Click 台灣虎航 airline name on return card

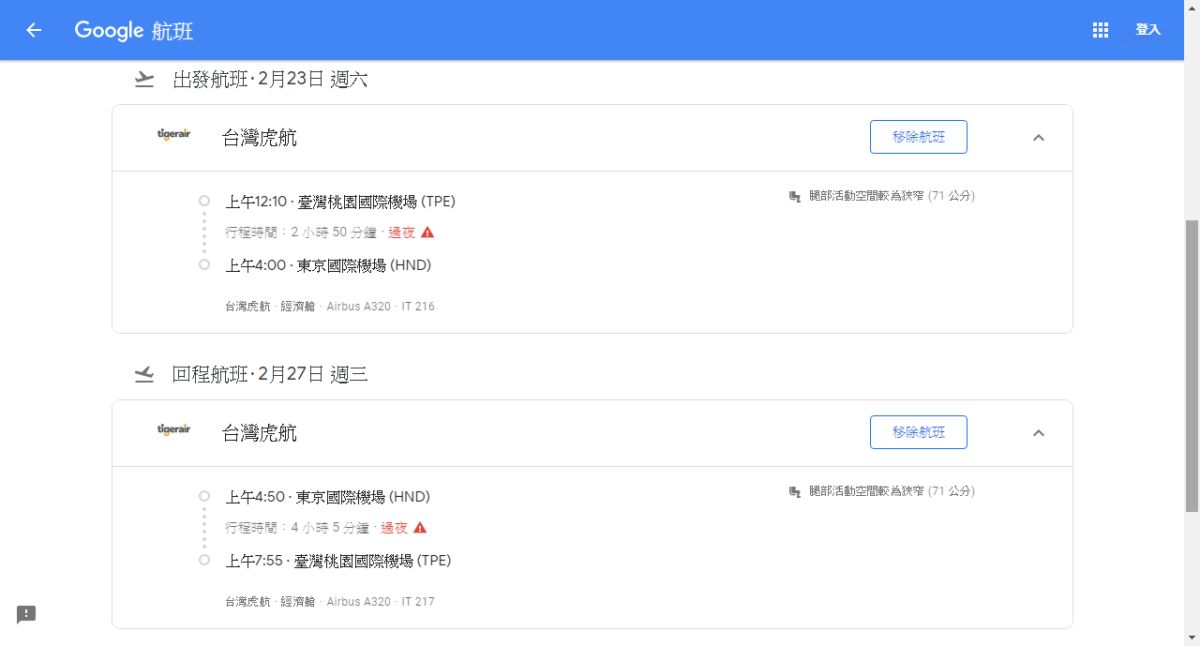259,433
